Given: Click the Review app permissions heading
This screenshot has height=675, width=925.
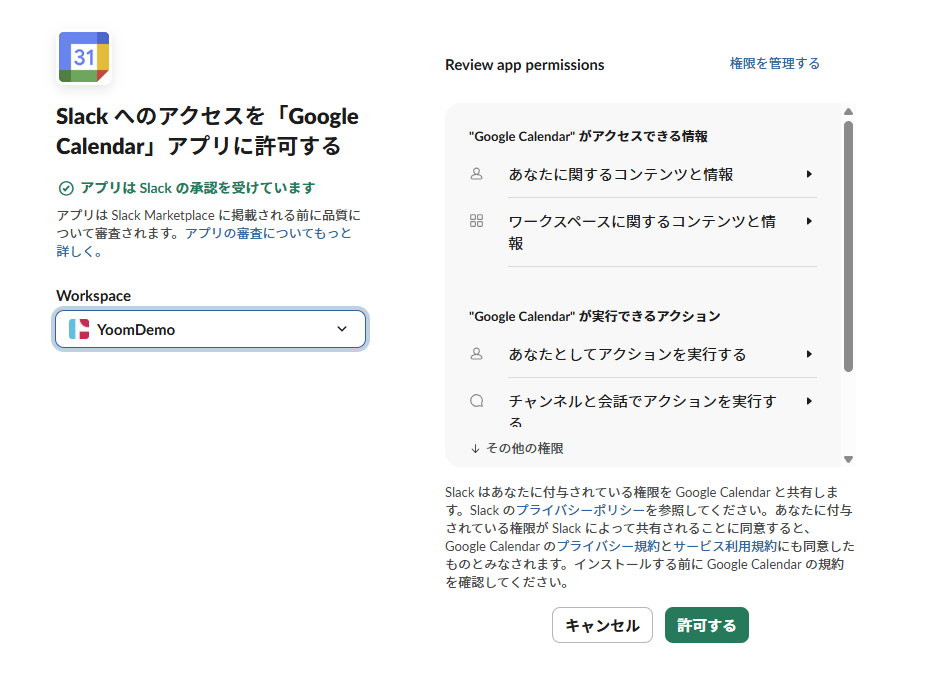Looking at the screenshot, I should coord(524,65).
